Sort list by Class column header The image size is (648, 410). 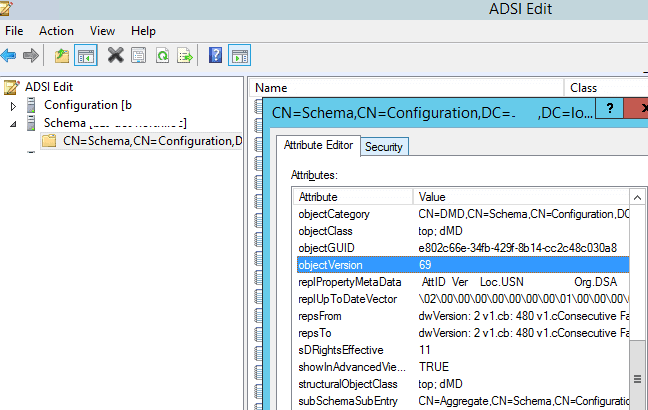[x=606, y=88]
